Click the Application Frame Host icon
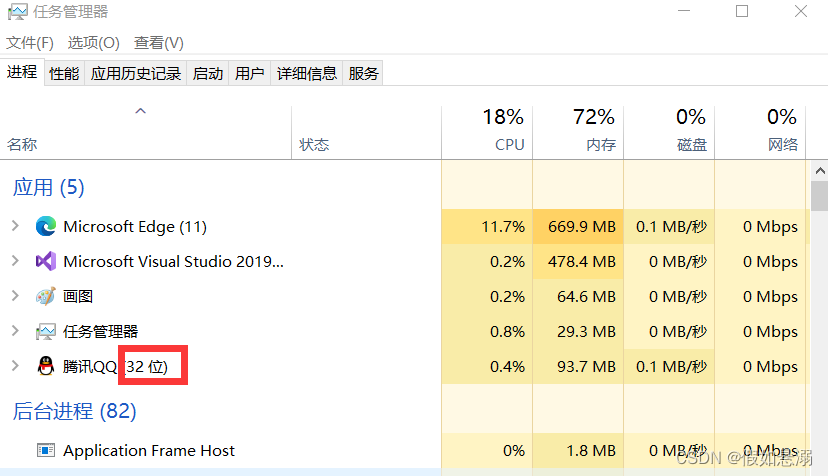The height and width of the screenshot is (476, 828). pos(46,450)
